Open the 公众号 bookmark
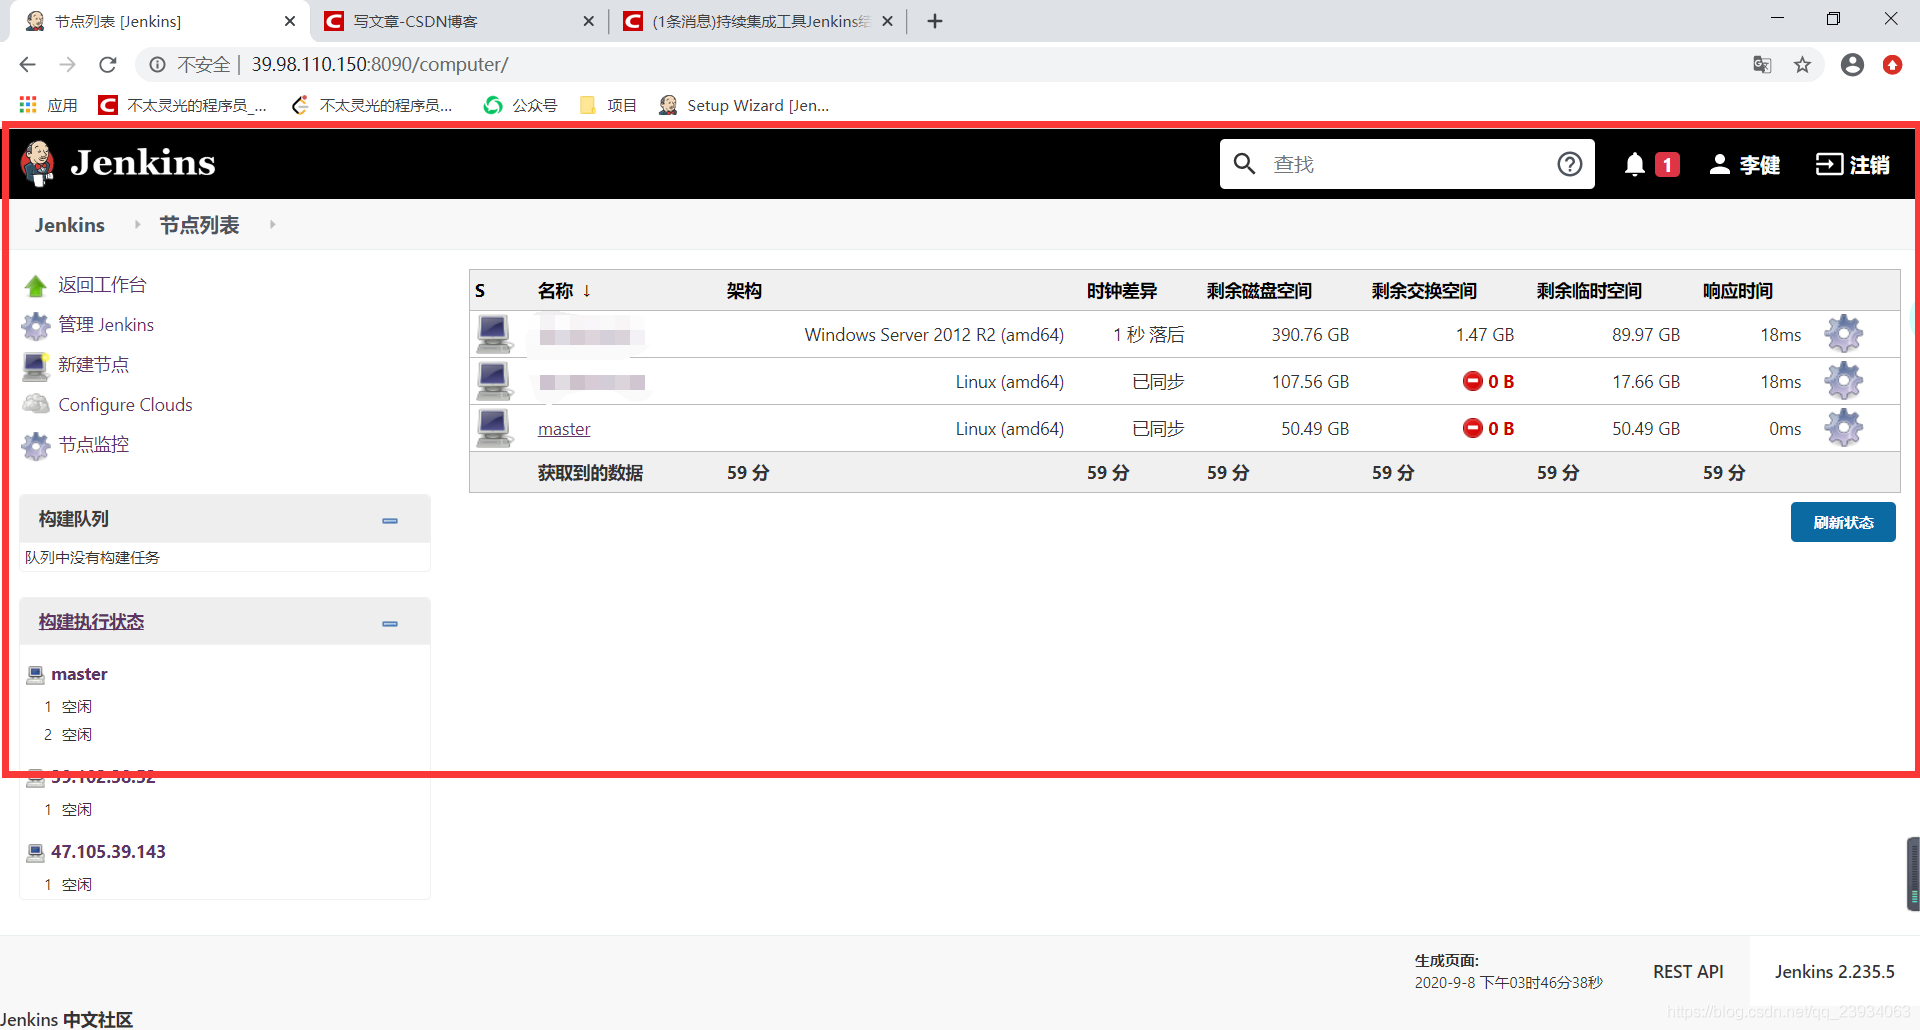 (520, 105)
